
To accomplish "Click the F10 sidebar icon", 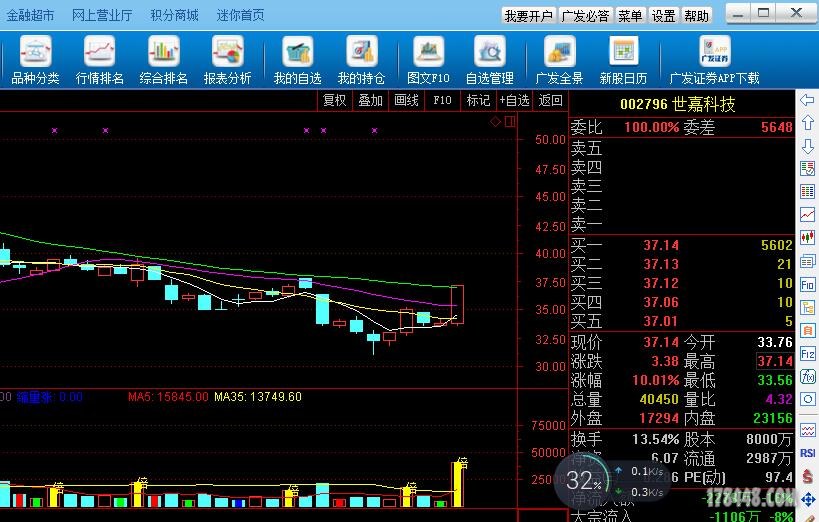I will [808, 284].
